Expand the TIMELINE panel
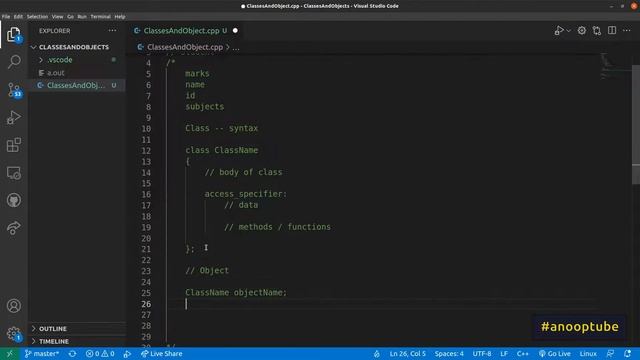The image size is (640, 360). click(x=54, y=341)
